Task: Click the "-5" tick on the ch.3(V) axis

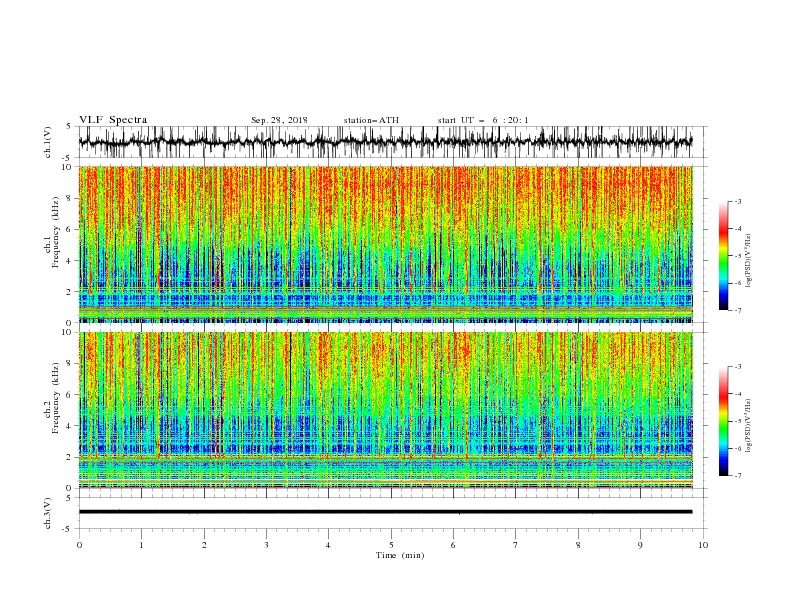Action: pyautogui.click(x=67, y=529)
